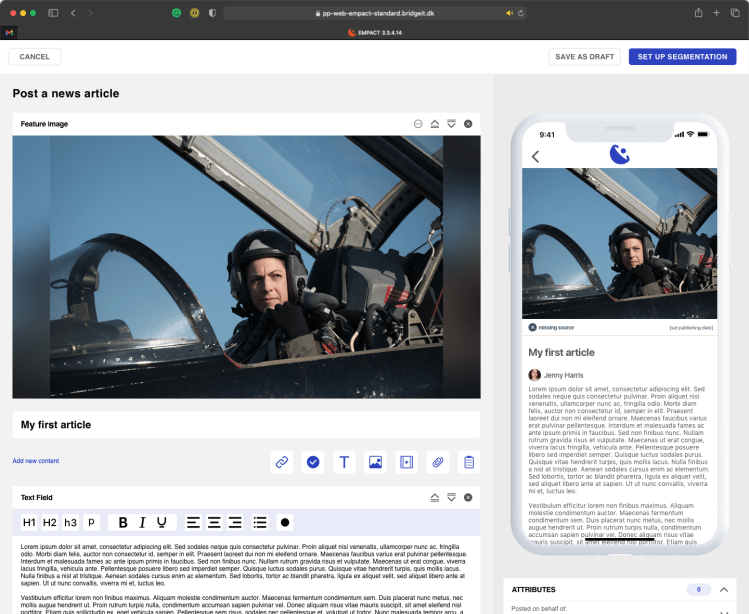Click Set Up Segmentation button

coord(682,57)
